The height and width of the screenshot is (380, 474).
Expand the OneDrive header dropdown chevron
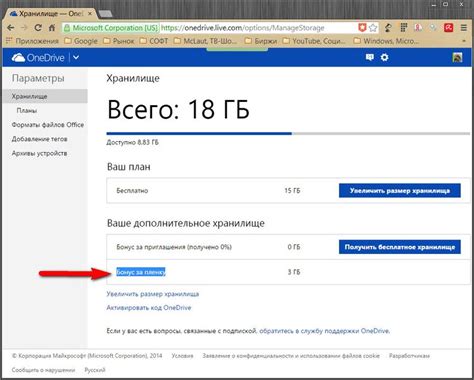tap(76, 57)
